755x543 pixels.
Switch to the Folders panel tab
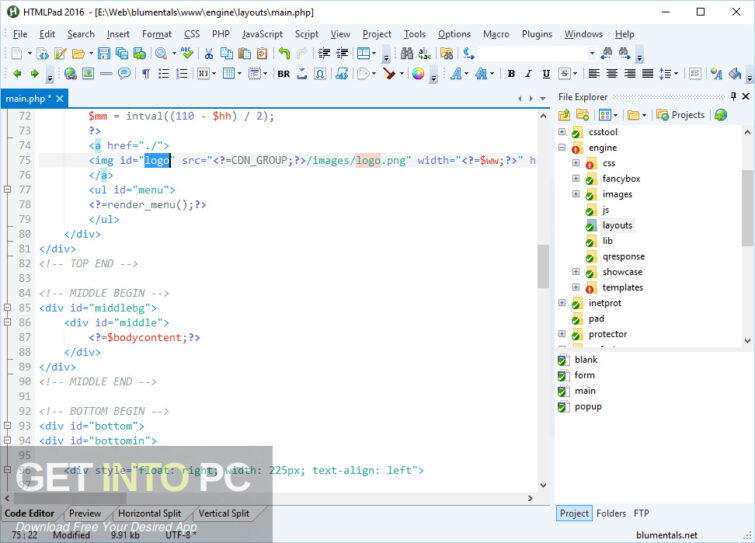611,513
